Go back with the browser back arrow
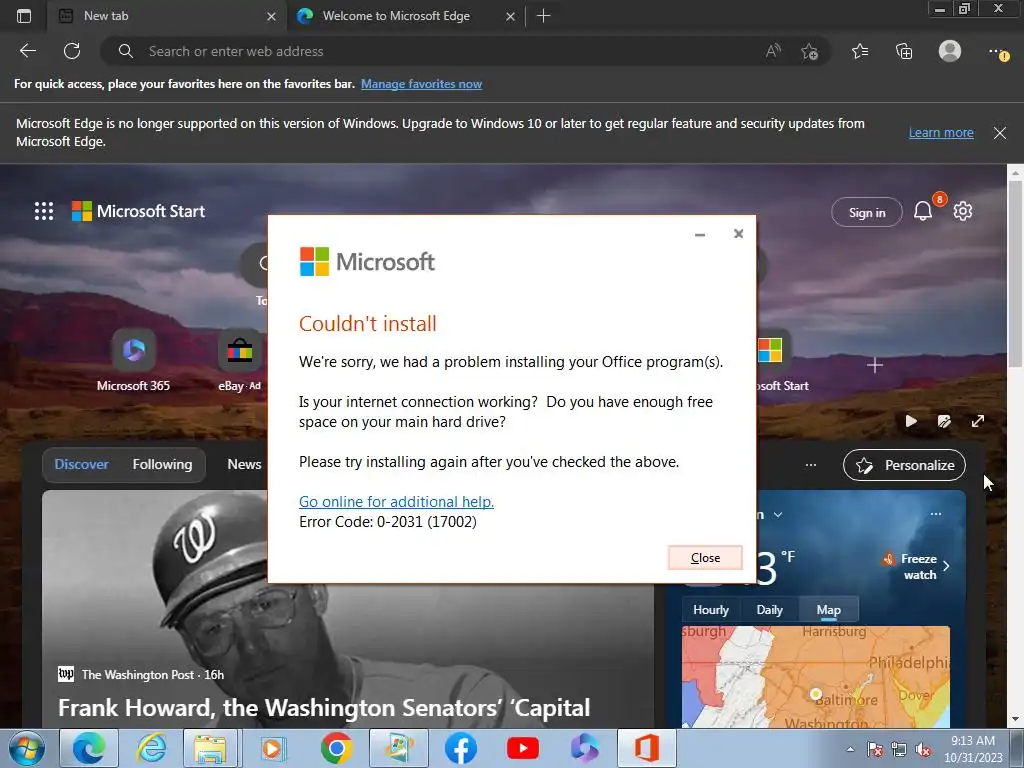The image size is (1024, 768). tap(27, 51)
